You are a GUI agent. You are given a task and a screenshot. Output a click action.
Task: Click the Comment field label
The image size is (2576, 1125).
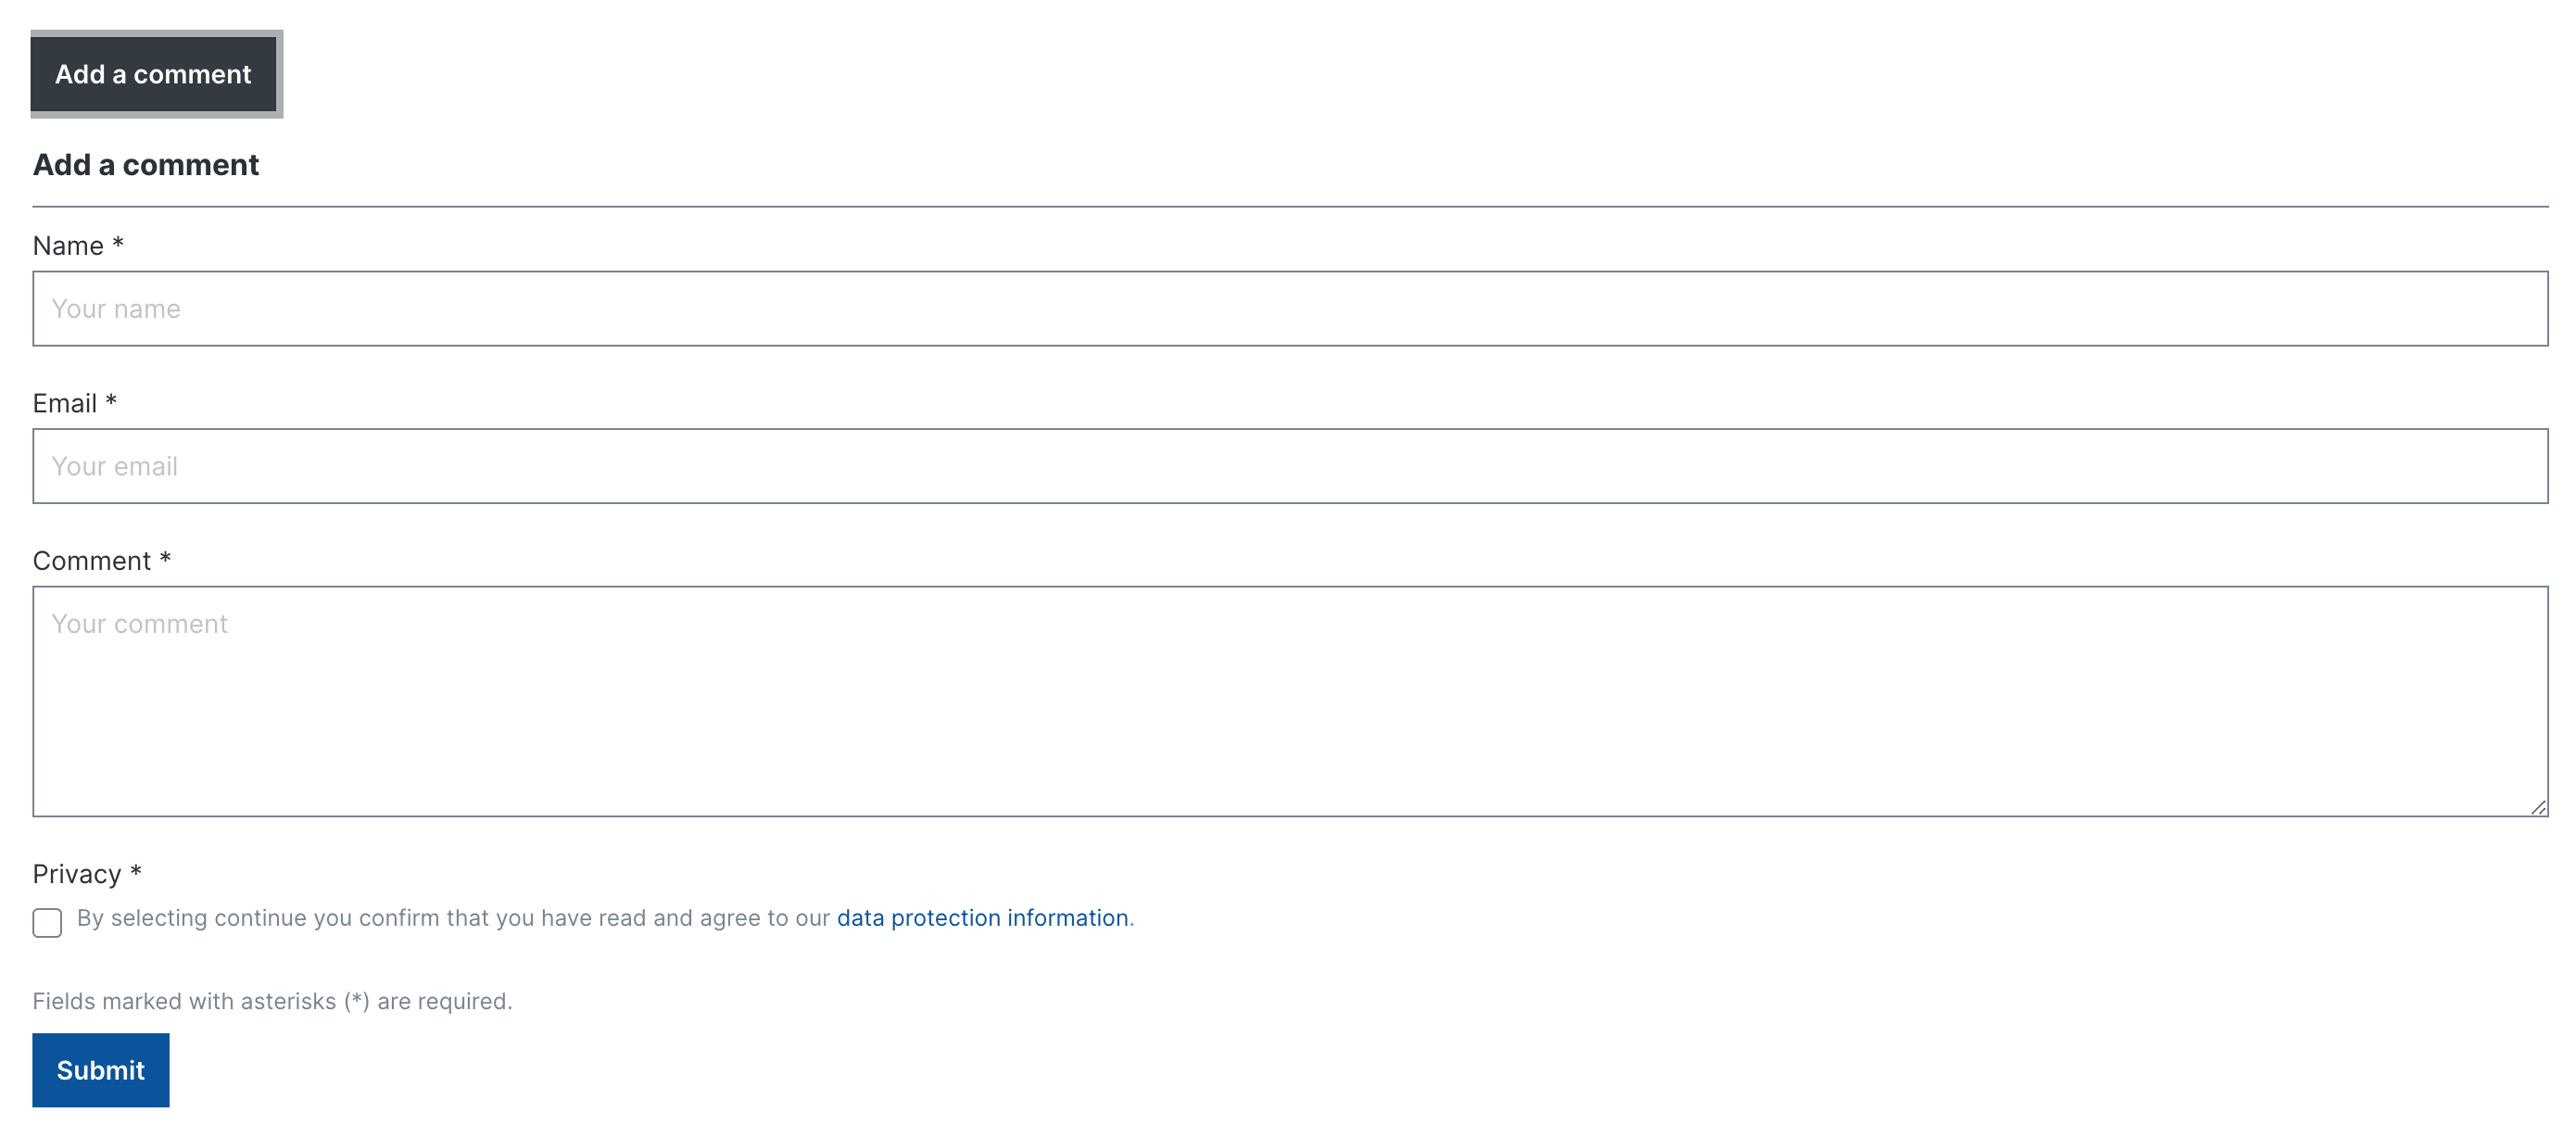92,561
